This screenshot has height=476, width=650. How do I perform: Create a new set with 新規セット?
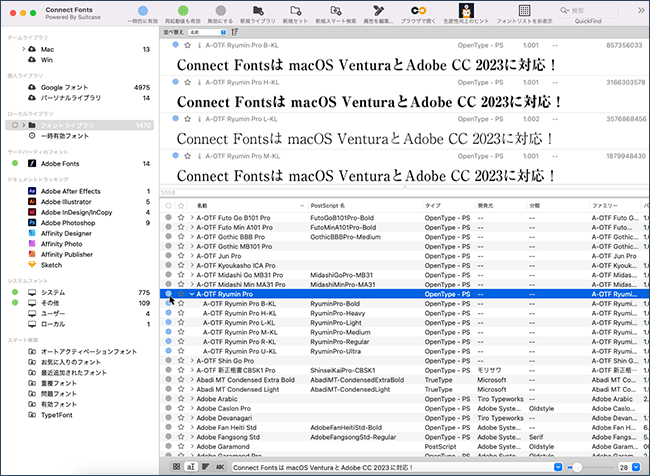tap(295, 10)
